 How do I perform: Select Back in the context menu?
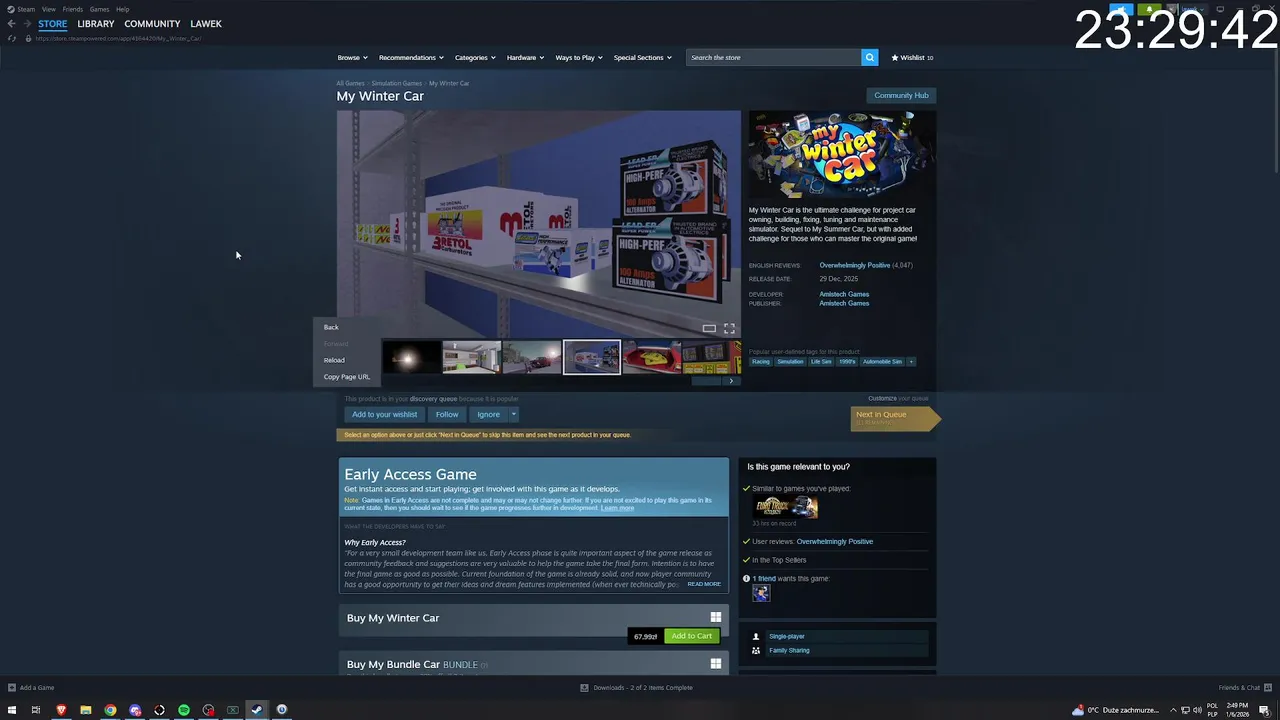[346, 327]
